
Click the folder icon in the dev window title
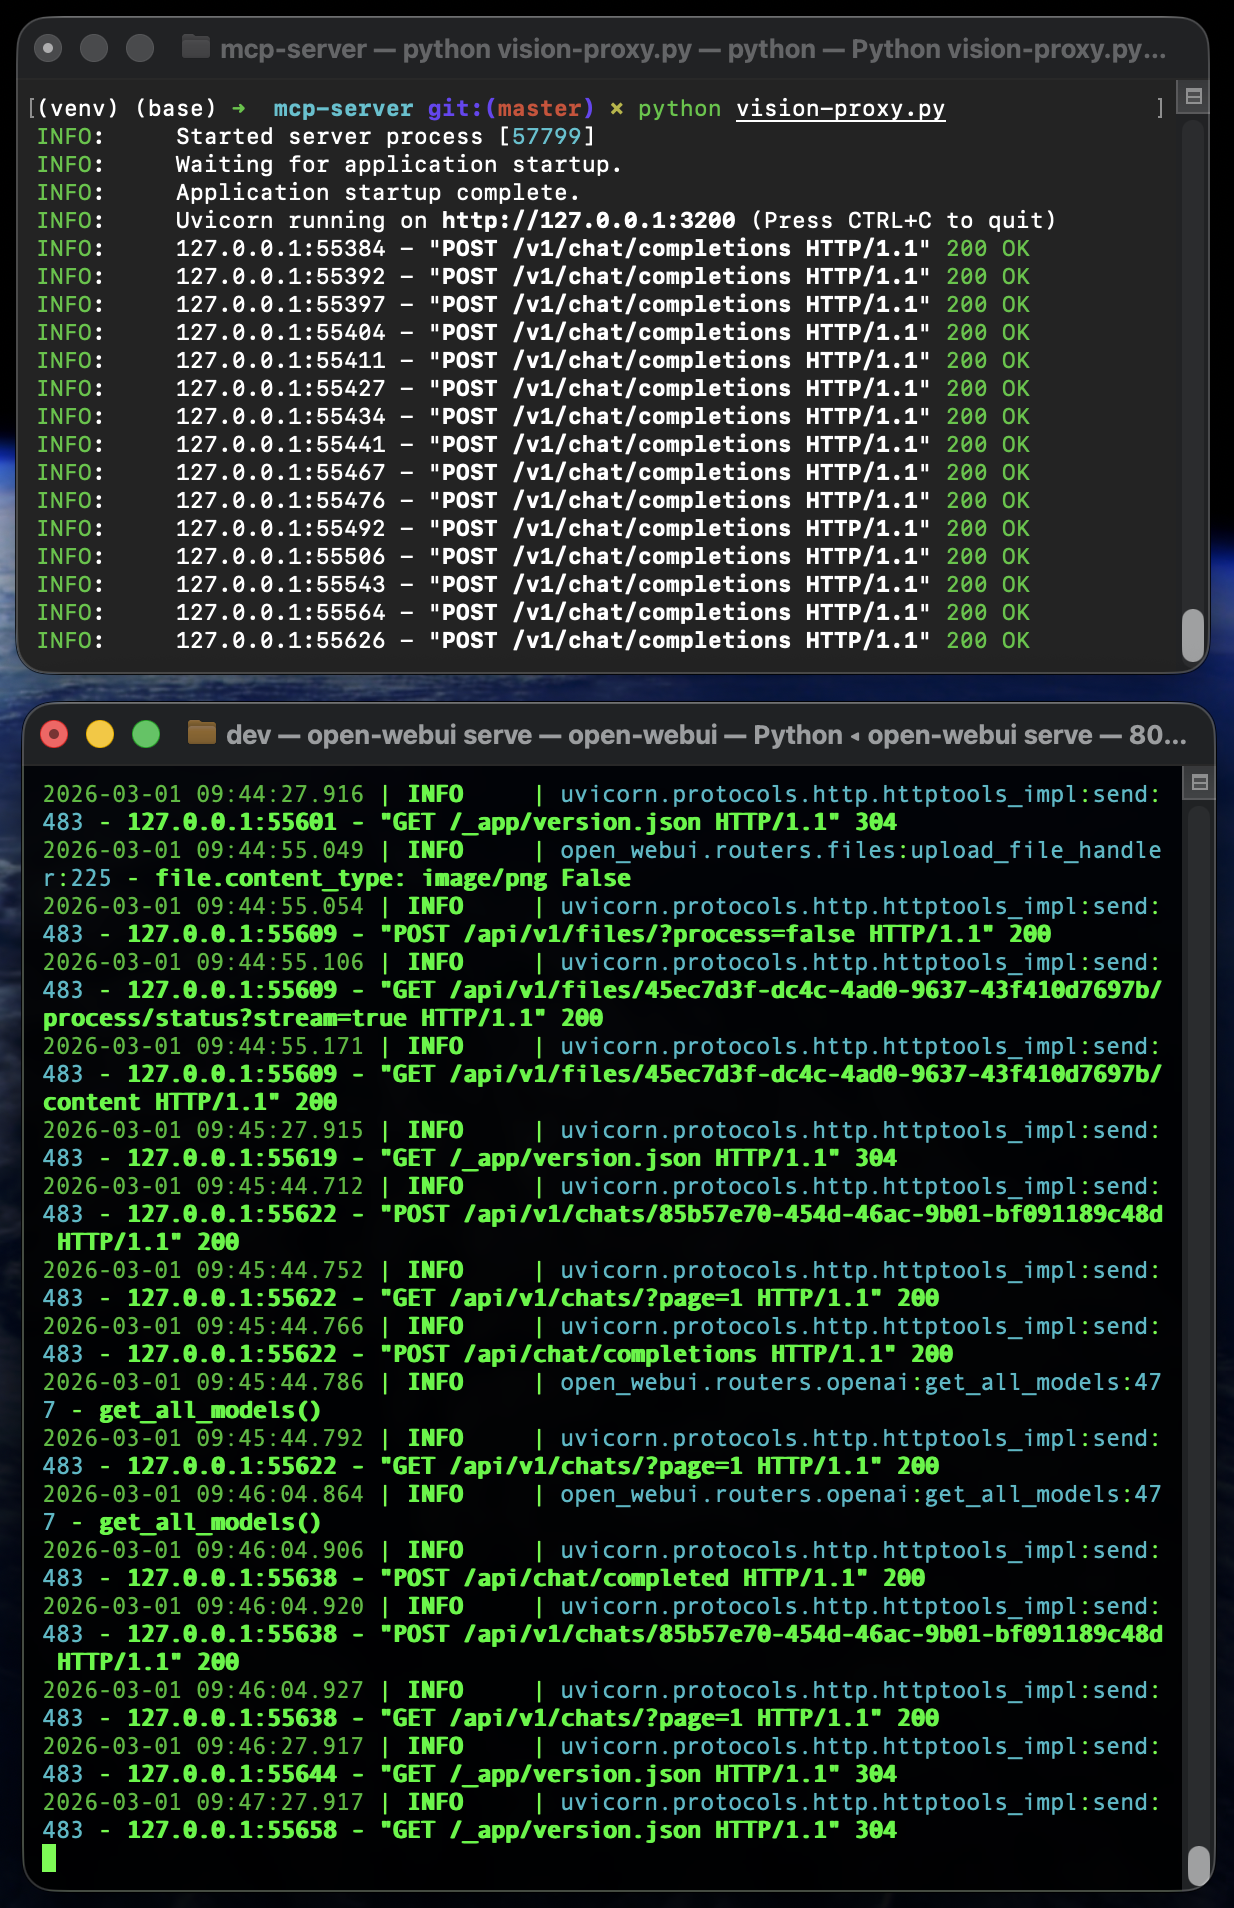pos(202,733)
